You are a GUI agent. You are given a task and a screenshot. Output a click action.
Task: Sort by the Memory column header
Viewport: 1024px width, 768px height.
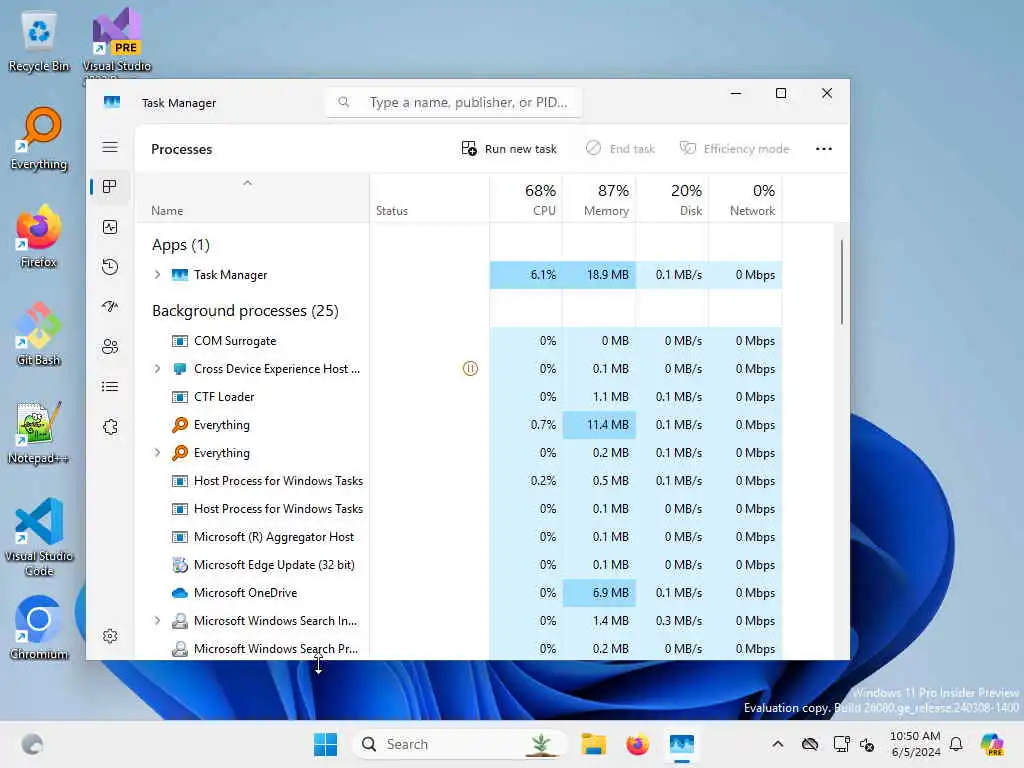tap(599, 199)
